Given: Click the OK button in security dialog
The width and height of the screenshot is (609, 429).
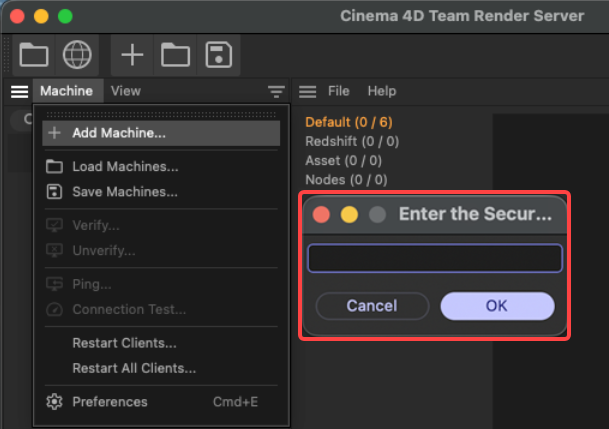Looking at the screenshot, I should 497,306.
